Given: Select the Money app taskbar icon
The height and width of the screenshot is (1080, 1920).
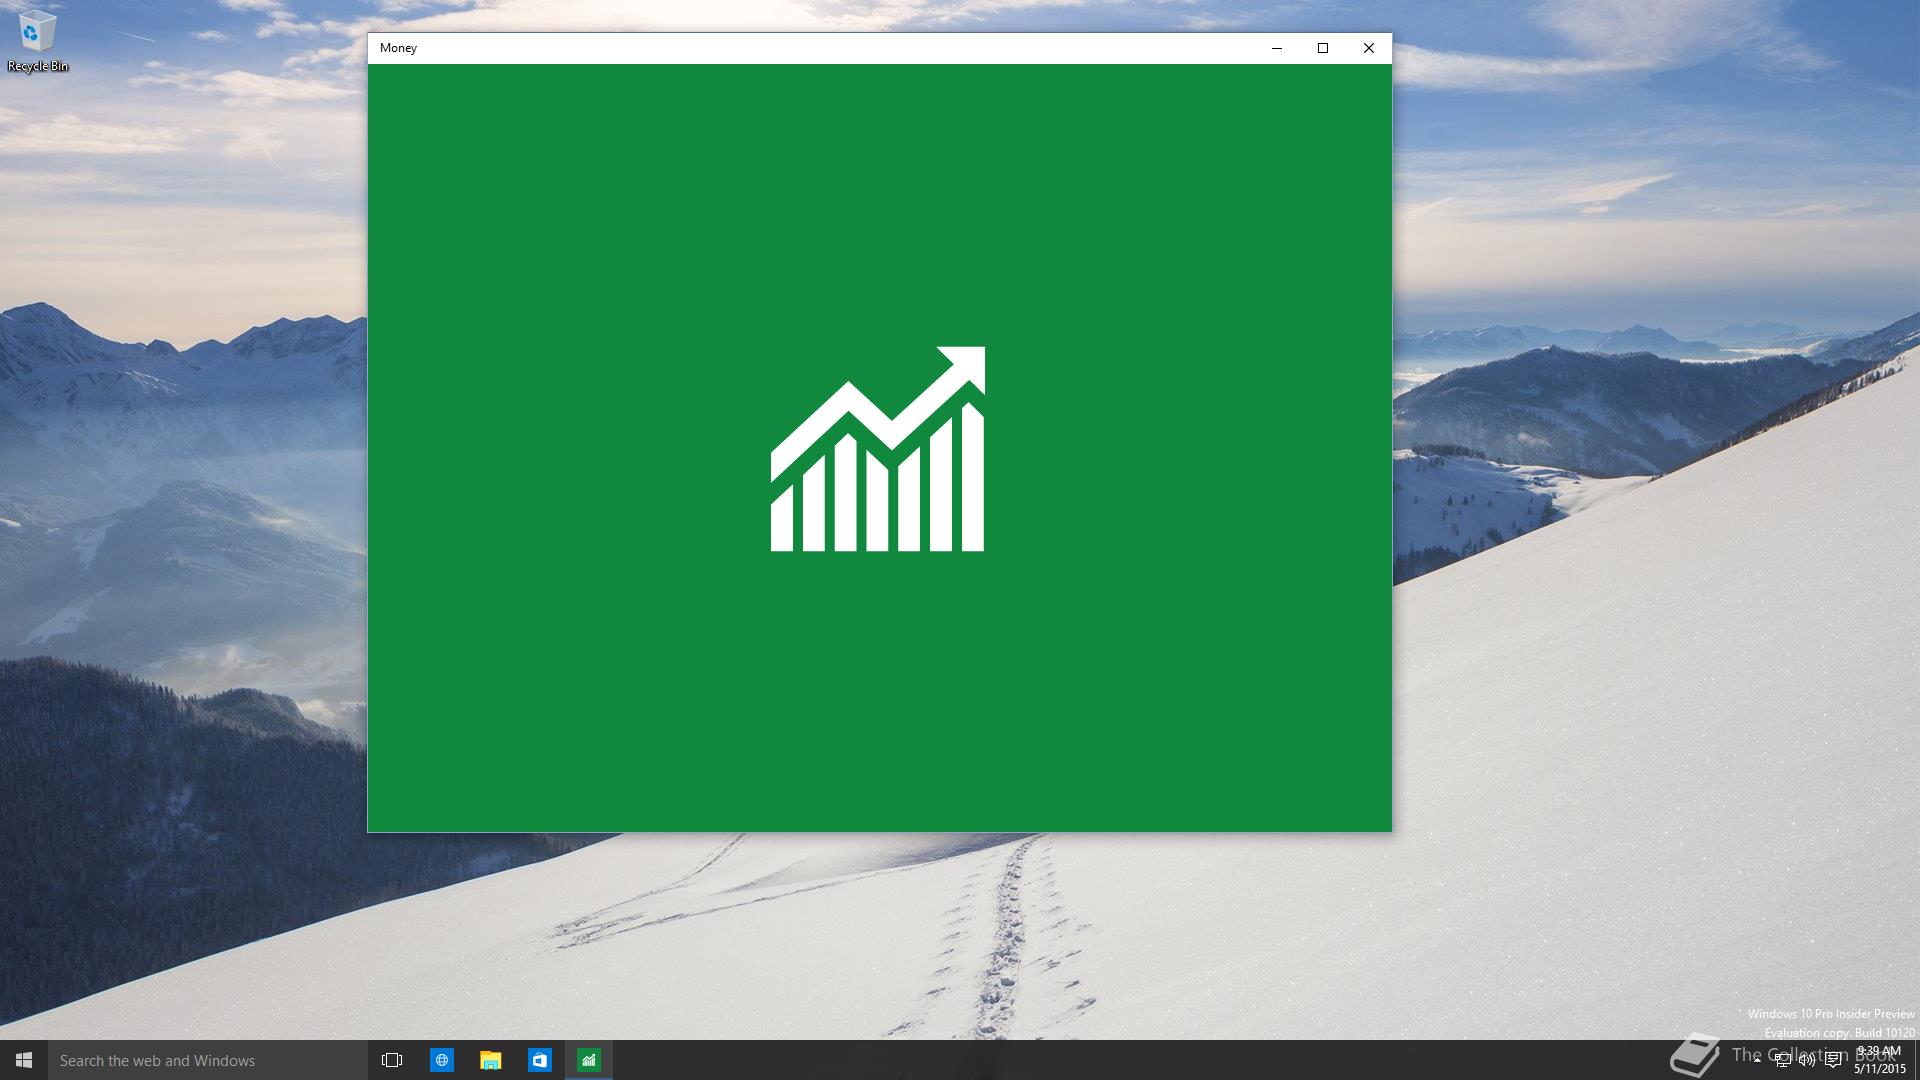Looking at the screenshot, I should click(589, 1060).
